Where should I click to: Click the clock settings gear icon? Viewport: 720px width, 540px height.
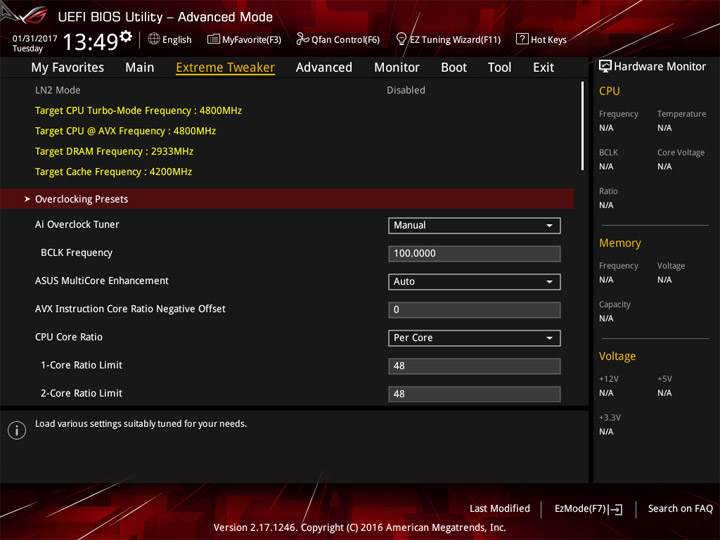click(125, 36)
